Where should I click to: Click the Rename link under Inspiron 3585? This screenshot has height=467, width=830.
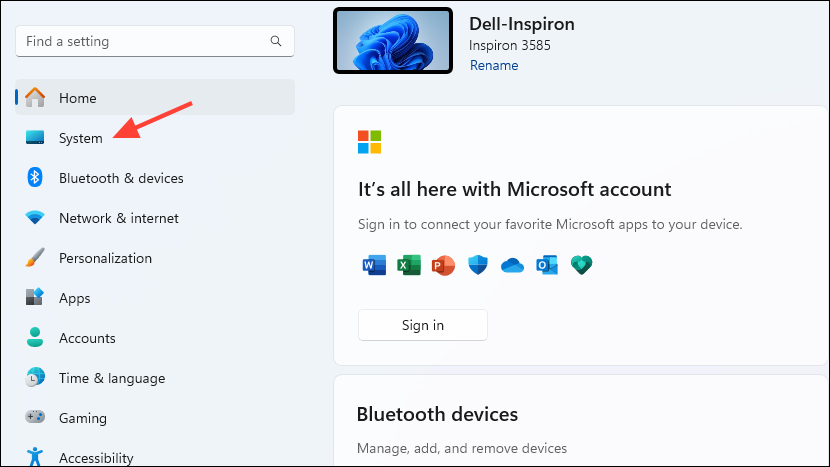(494, 65)
